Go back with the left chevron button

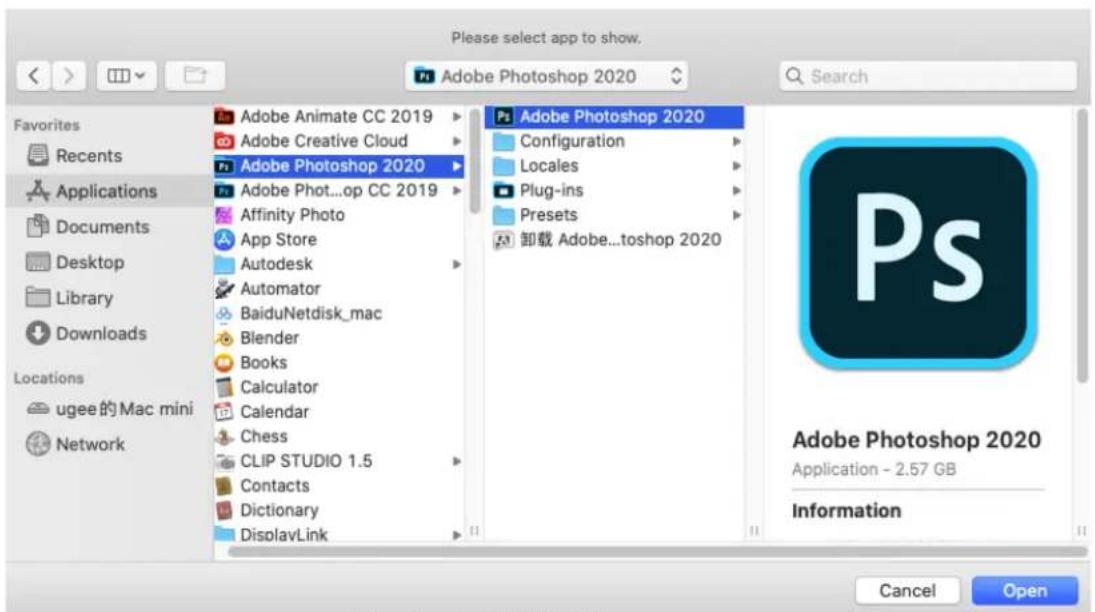pyautogui.click(x=33, y=75)
